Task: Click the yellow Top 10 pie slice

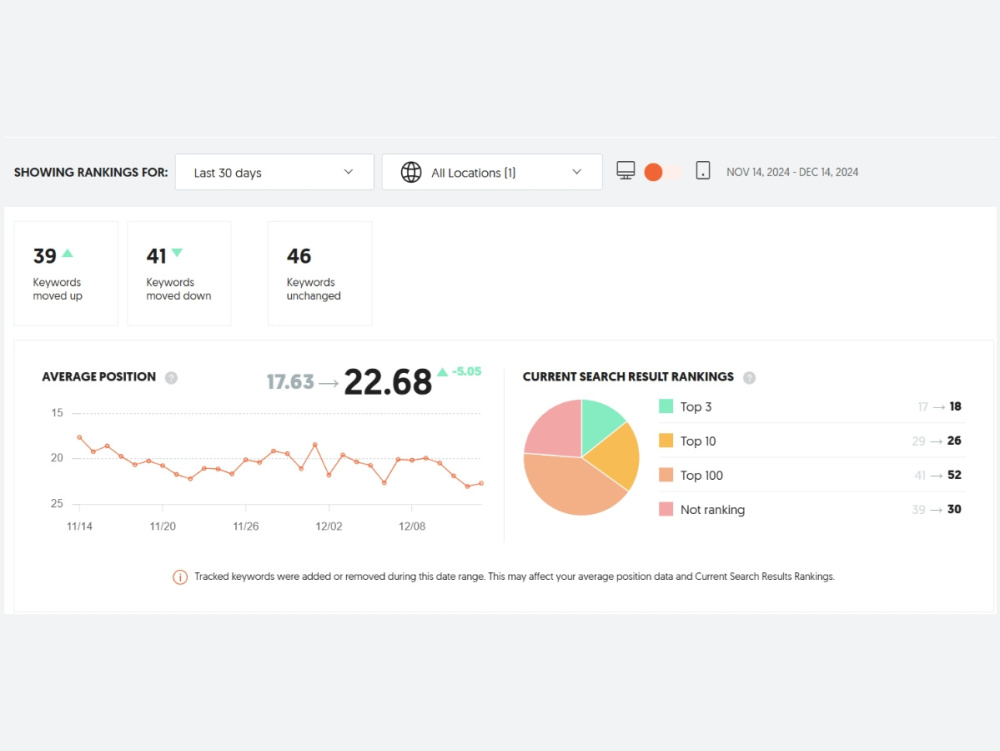Action: click(x=615, y=455)
